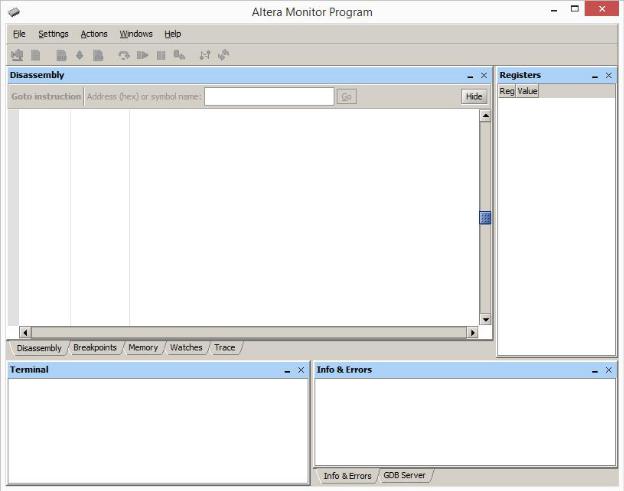Switch to the Disassembly tab
The height and width of the screenshot is (491, 624).
(x=39, y=348)
